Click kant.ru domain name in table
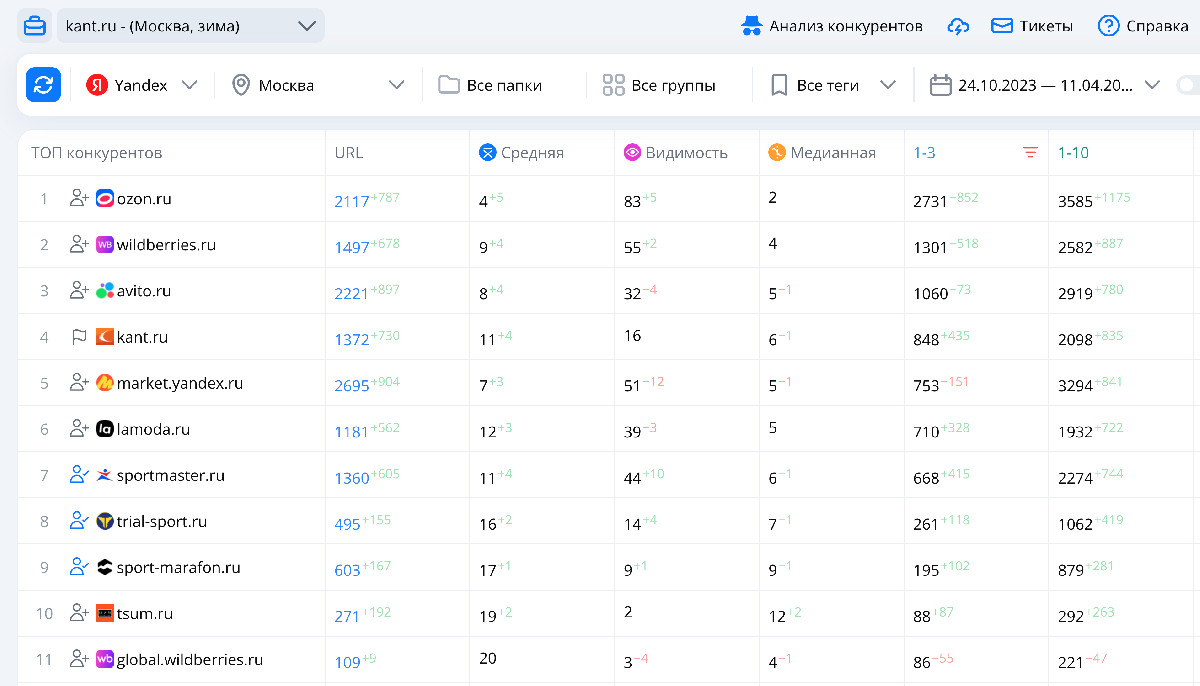This screenshot has width=1200, height=686. click(x=142, y=337)
